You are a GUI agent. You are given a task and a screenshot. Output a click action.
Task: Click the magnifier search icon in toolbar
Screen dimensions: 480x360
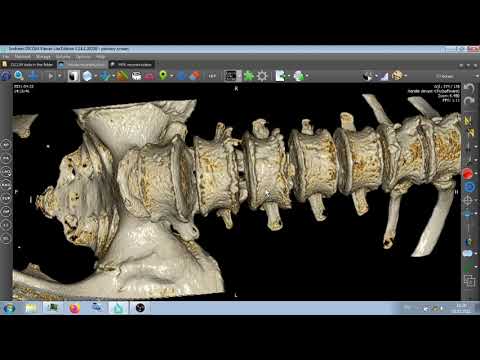19,76
